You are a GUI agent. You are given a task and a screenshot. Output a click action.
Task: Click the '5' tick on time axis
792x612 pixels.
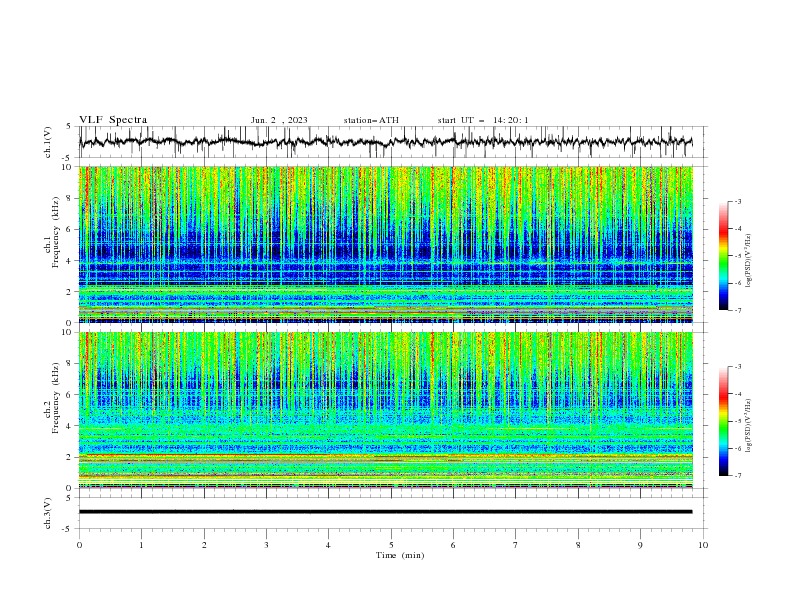(391, 545)
